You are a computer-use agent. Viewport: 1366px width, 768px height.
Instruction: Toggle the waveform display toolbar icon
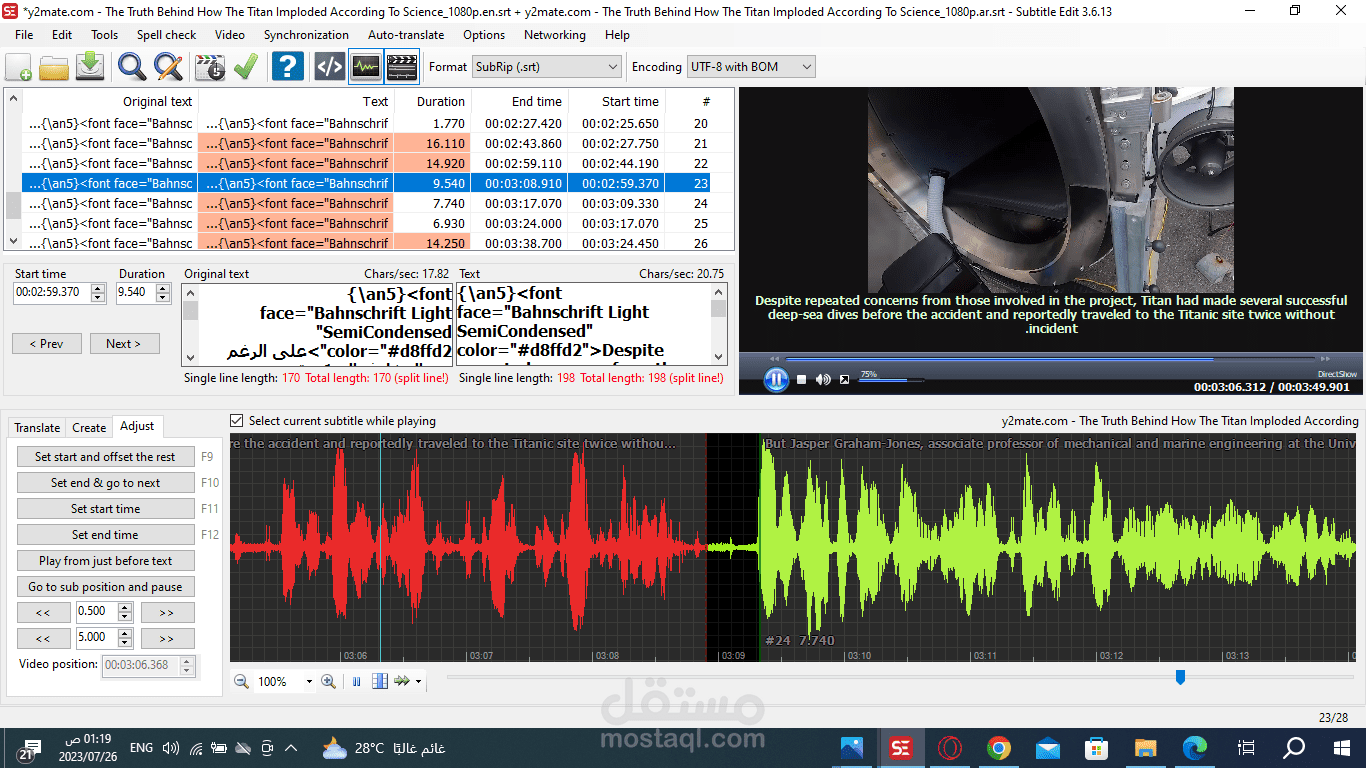pos(366,67)
